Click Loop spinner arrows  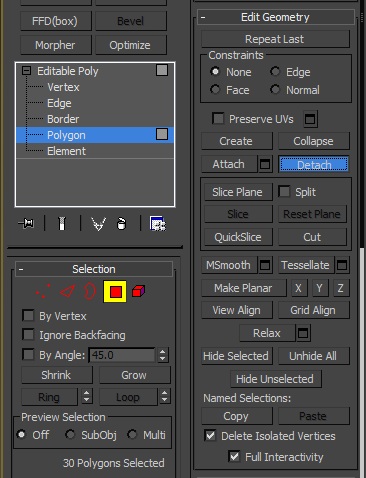click(165, 397)
